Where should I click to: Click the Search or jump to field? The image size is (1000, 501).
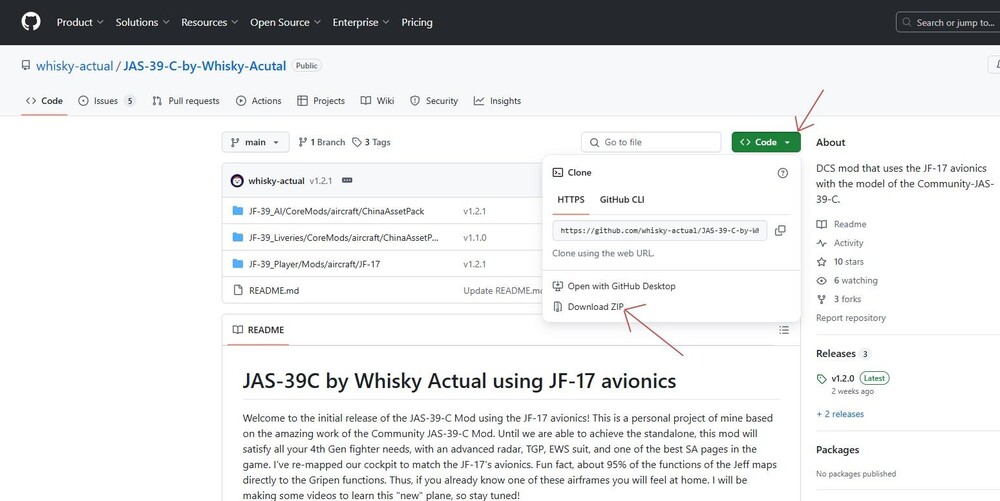click(948, 22)
